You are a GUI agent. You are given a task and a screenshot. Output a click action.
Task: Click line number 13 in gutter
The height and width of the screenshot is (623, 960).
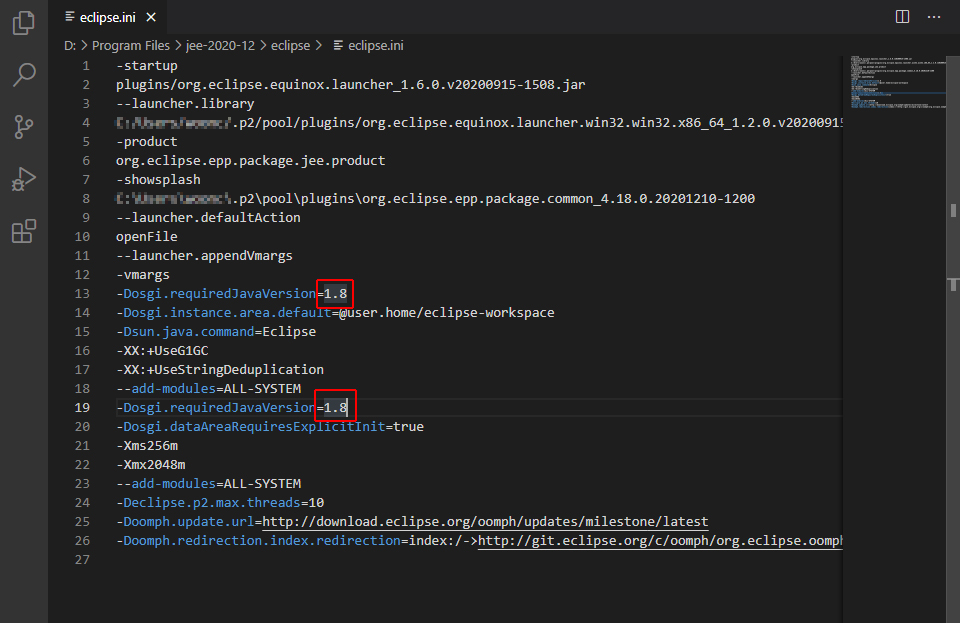(82, 294)
